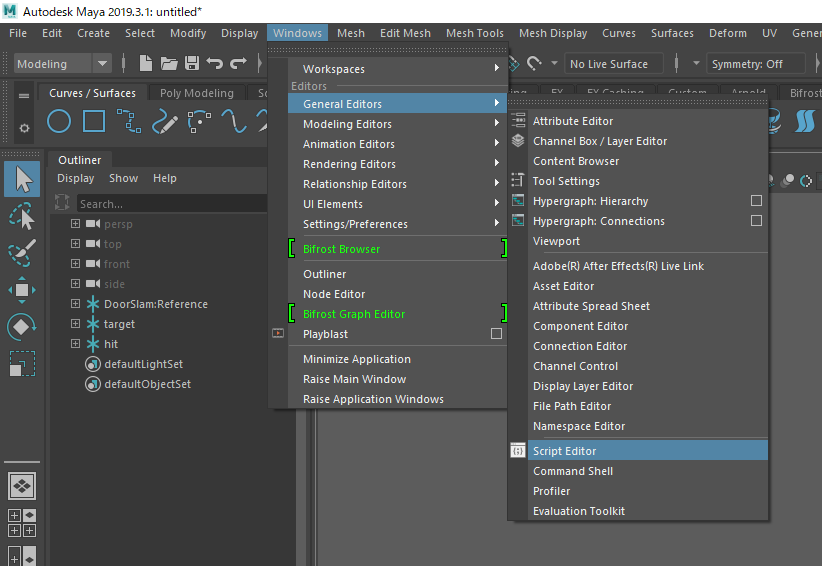Open the Mesh Tools menu
The image size is (822, 566).
pos(475,33)
